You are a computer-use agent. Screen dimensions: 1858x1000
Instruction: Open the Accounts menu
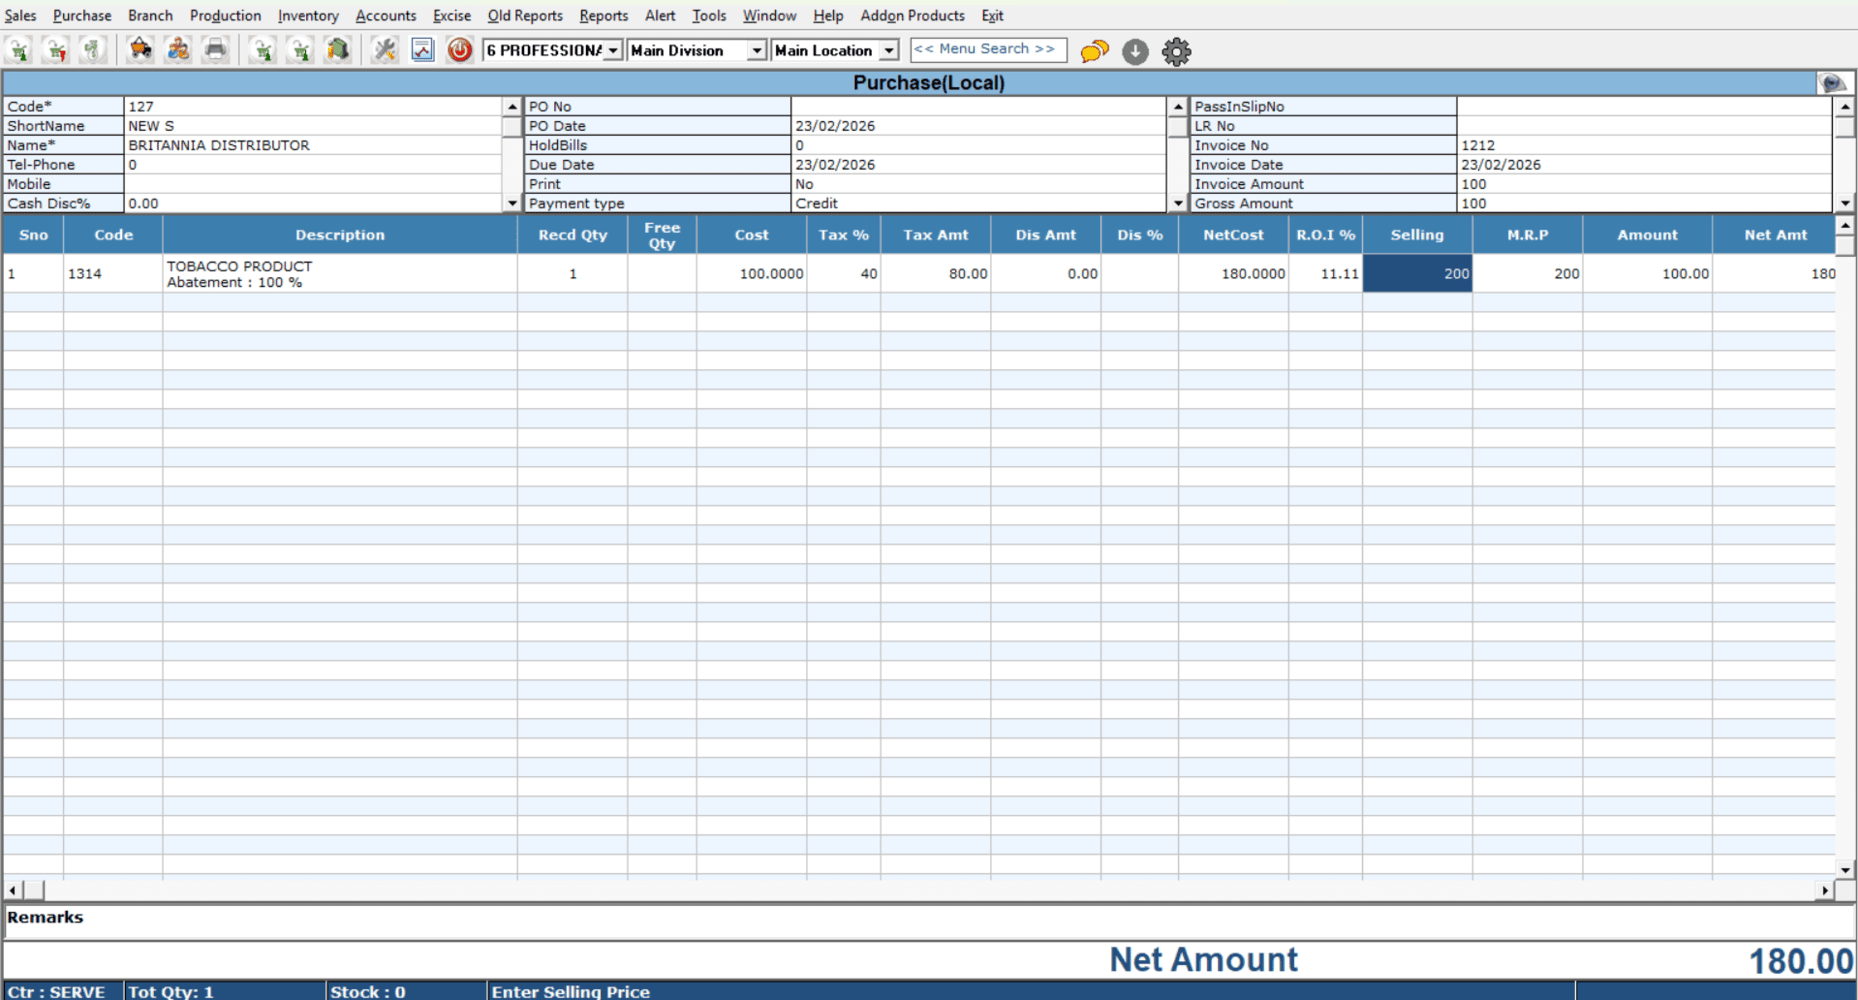click(385, 15)
